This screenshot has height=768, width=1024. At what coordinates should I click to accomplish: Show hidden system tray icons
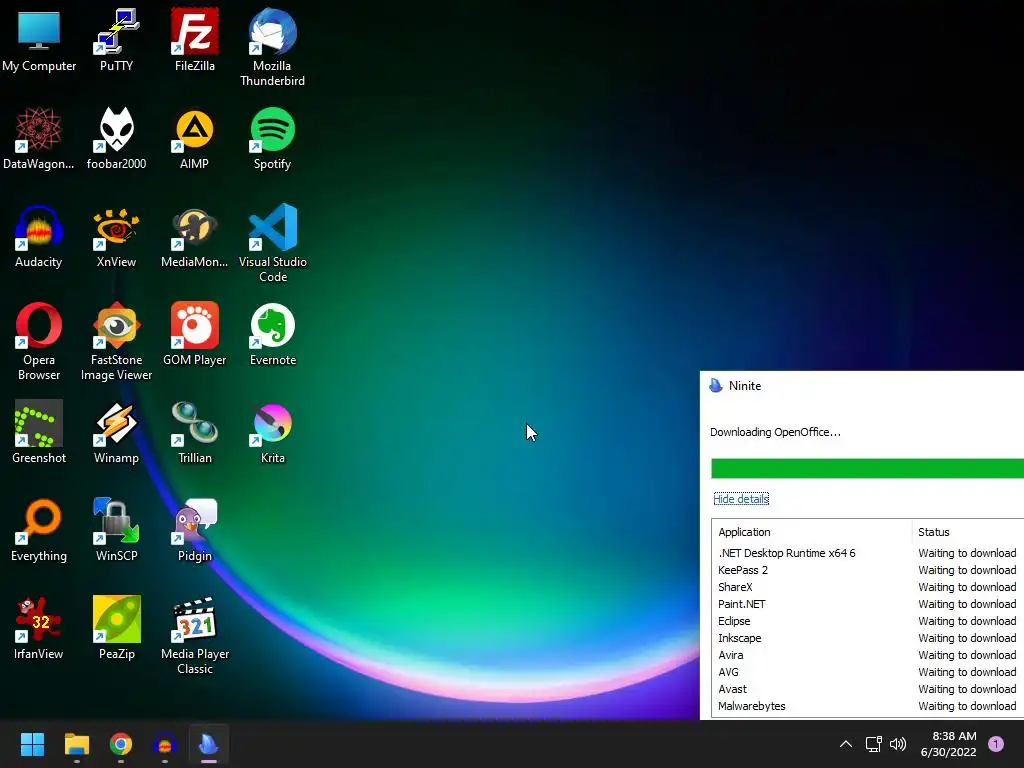(x=846, y=744)
